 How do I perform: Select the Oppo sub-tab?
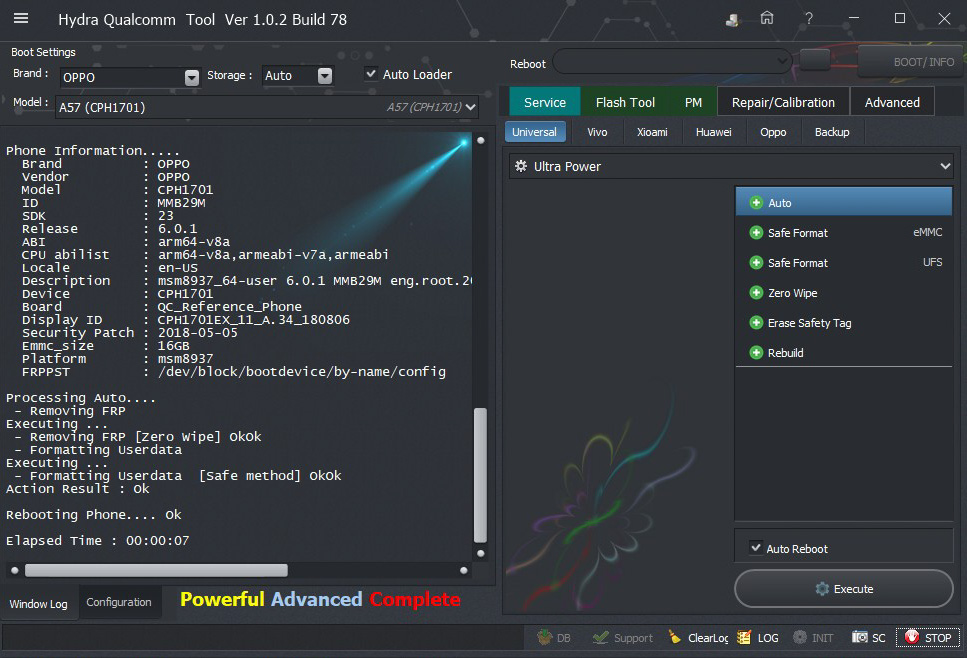coord(773,132)
